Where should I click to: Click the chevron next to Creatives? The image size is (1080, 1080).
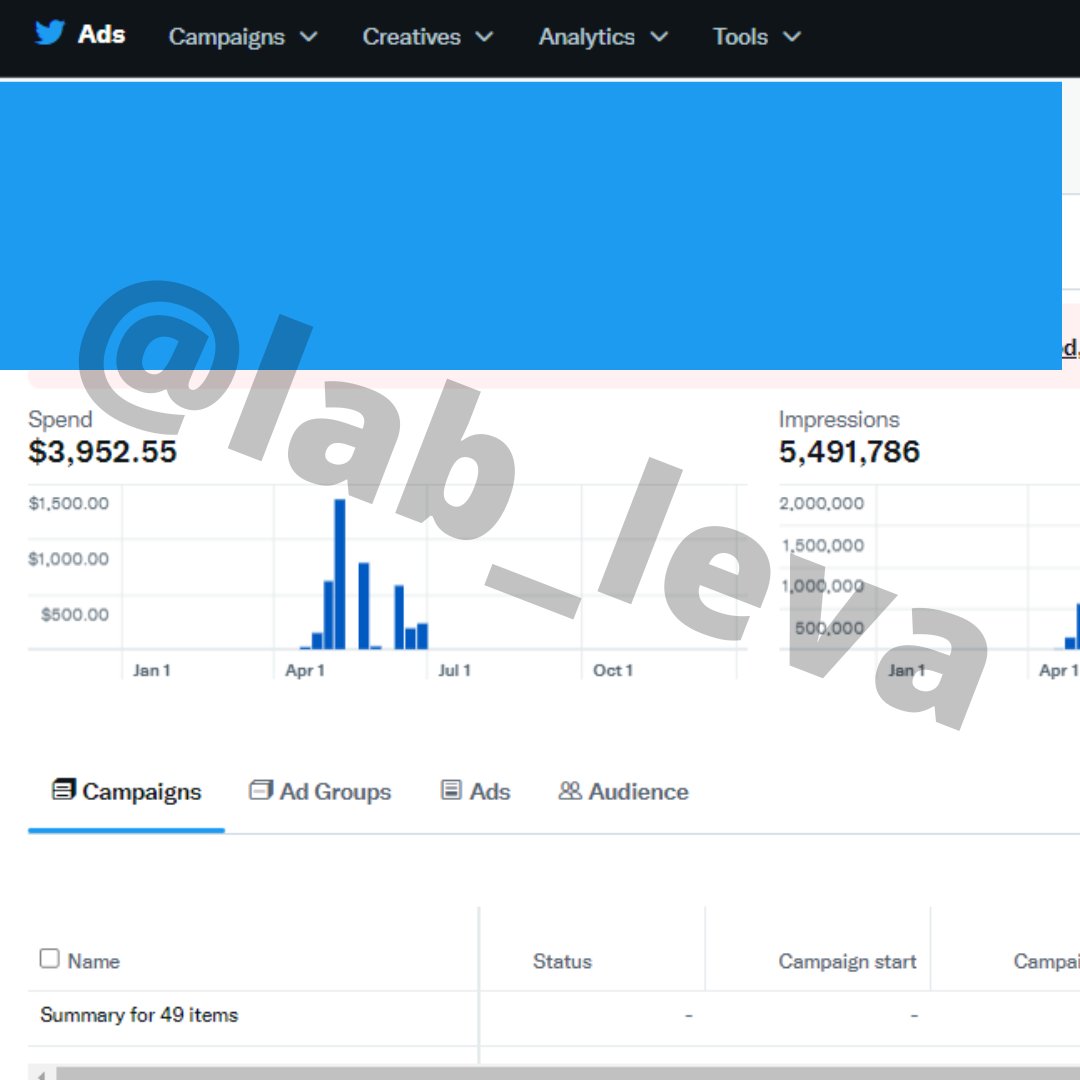click(484, 37)
